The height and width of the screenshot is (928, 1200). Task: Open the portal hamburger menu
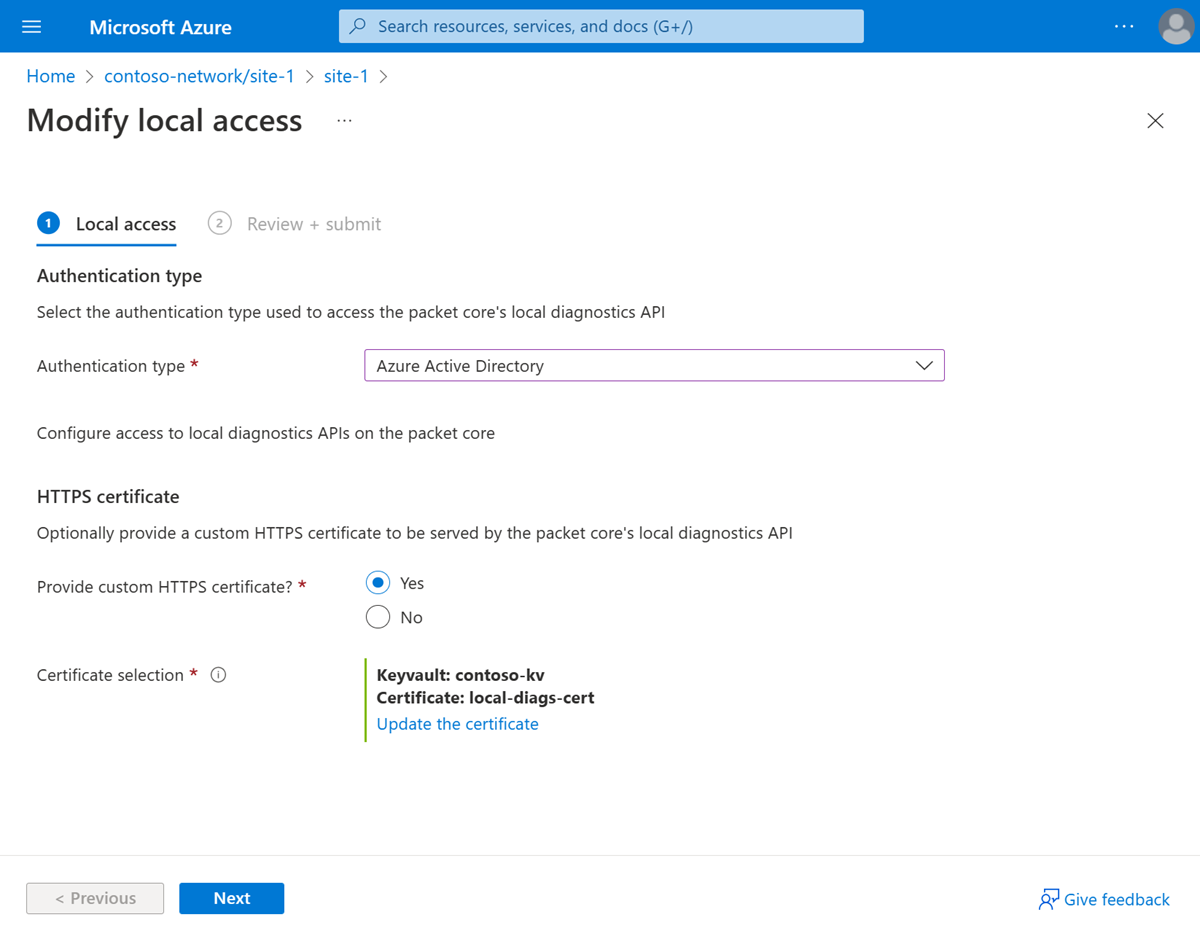click(x=33, y=26)
